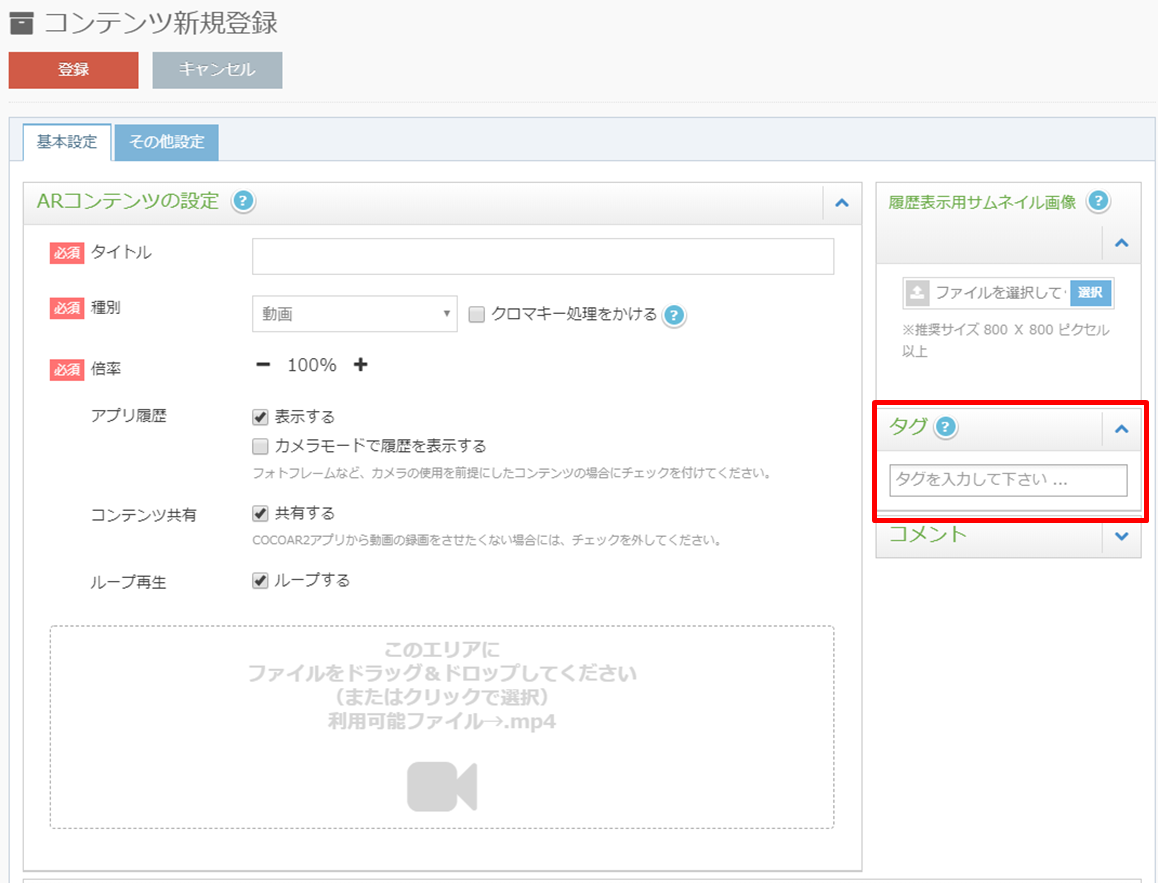Screen dimensions: 1158x883
Task: Switch to the その他設定 tab
Action: (x=167, y=142)
